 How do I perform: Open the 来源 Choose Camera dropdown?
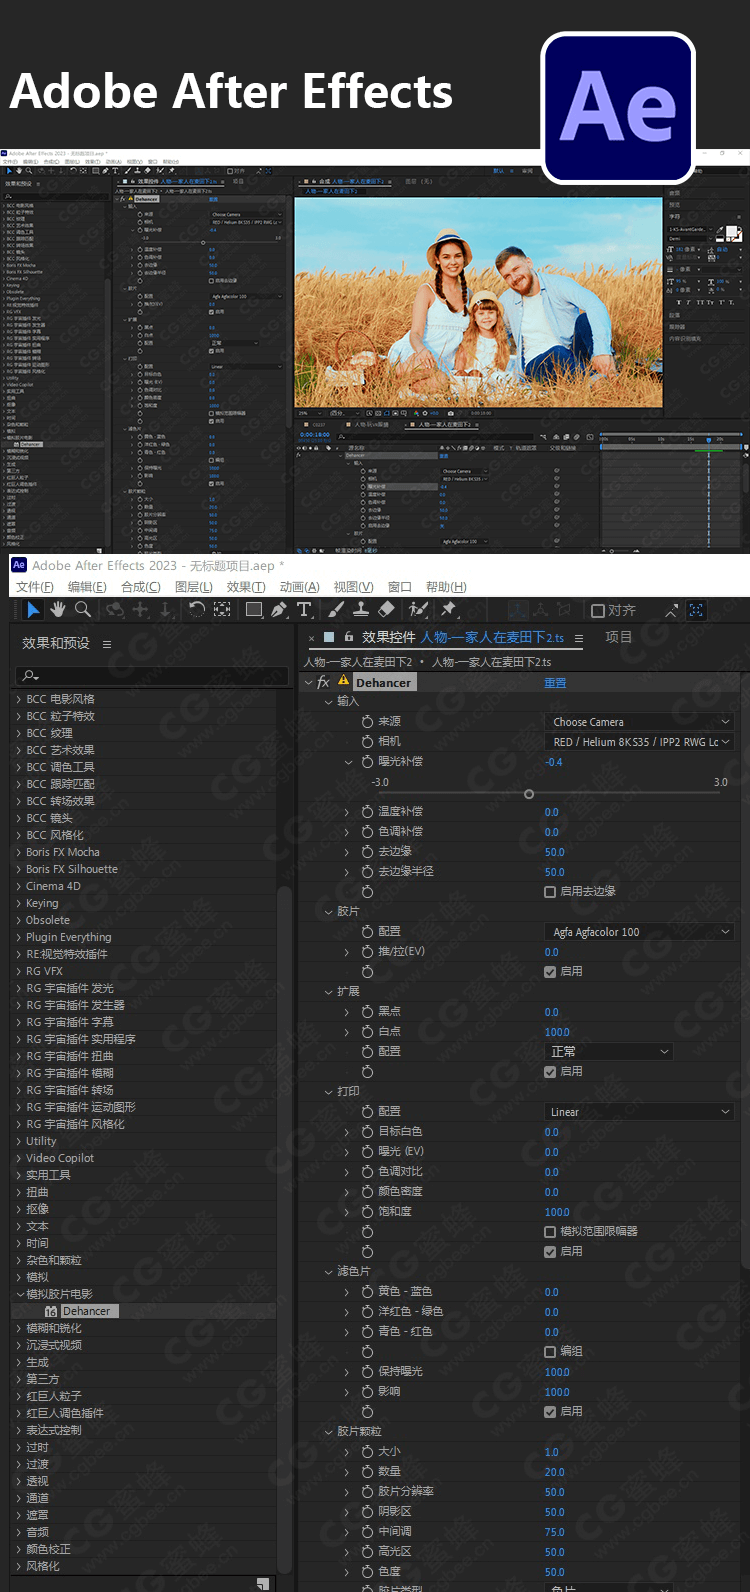coord(640,722)
